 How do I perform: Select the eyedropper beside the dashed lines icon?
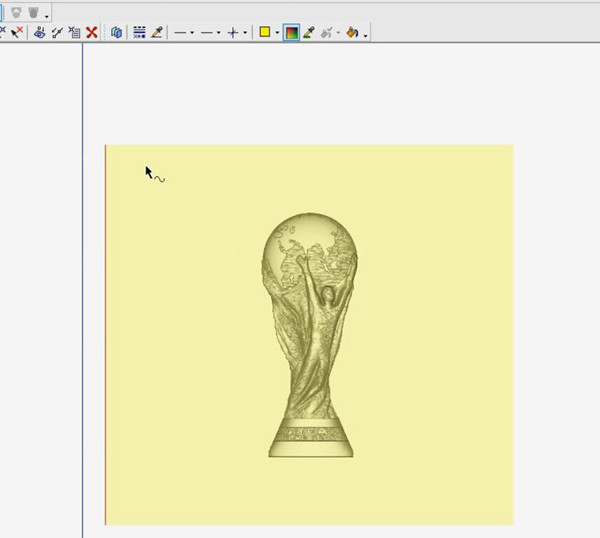157,32
